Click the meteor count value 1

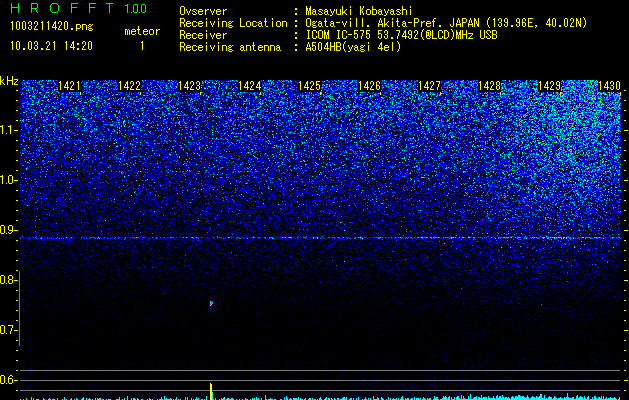pos(142,46)
